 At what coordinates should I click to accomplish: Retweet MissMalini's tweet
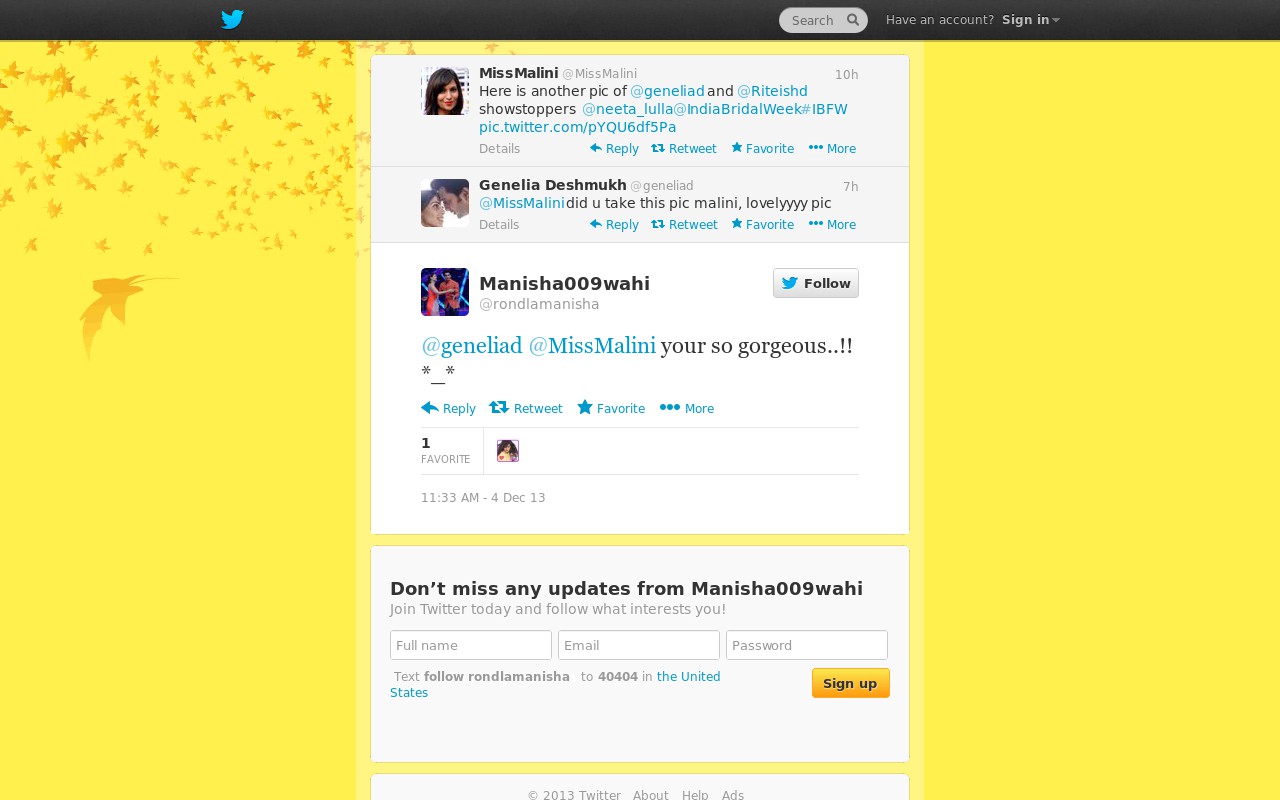coord(684,149)
